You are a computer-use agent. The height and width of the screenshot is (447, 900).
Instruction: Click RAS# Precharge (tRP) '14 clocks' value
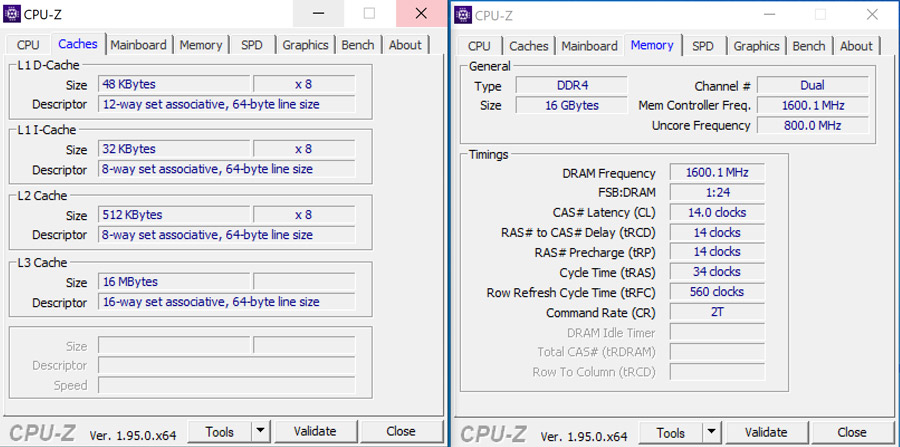pos(717,252)
